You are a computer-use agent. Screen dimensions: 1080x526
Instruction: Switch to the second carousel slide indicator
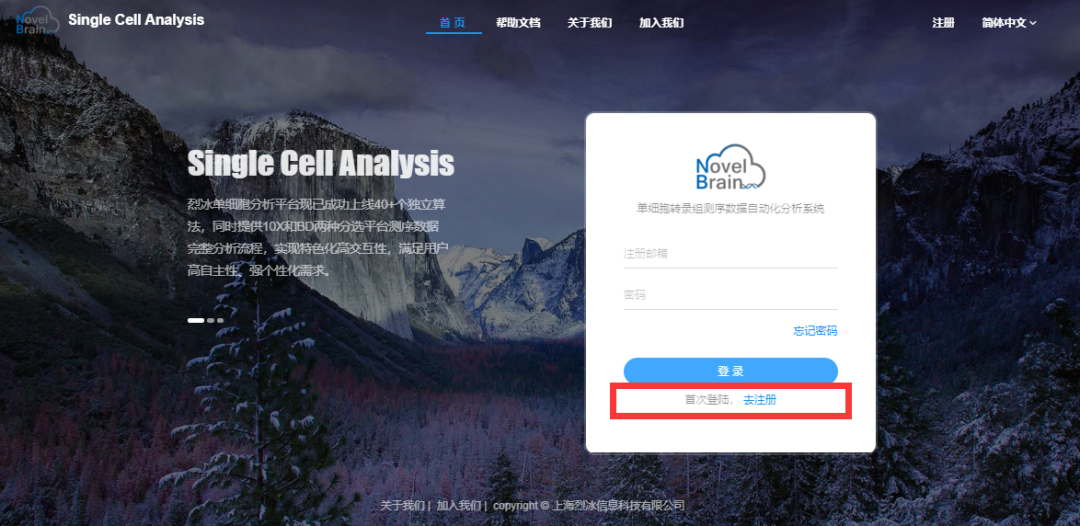[x=211, y=320]
